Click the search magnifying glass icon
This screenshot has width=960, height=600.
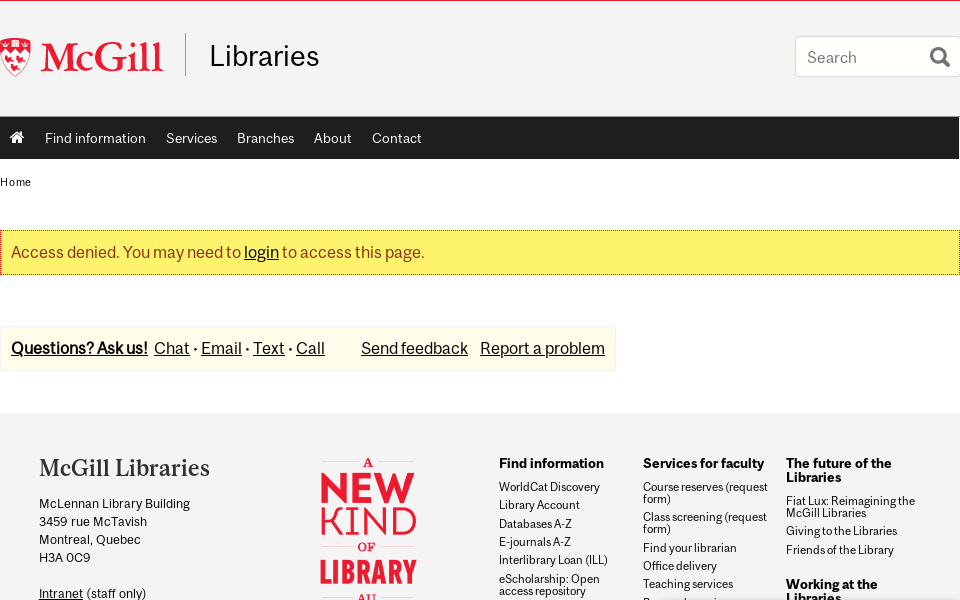939,57
